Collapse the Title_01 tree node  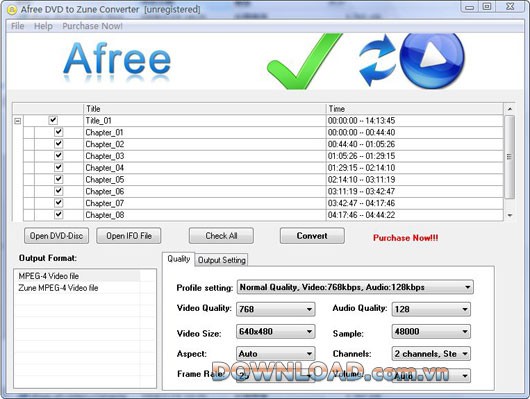coord(18,121)
